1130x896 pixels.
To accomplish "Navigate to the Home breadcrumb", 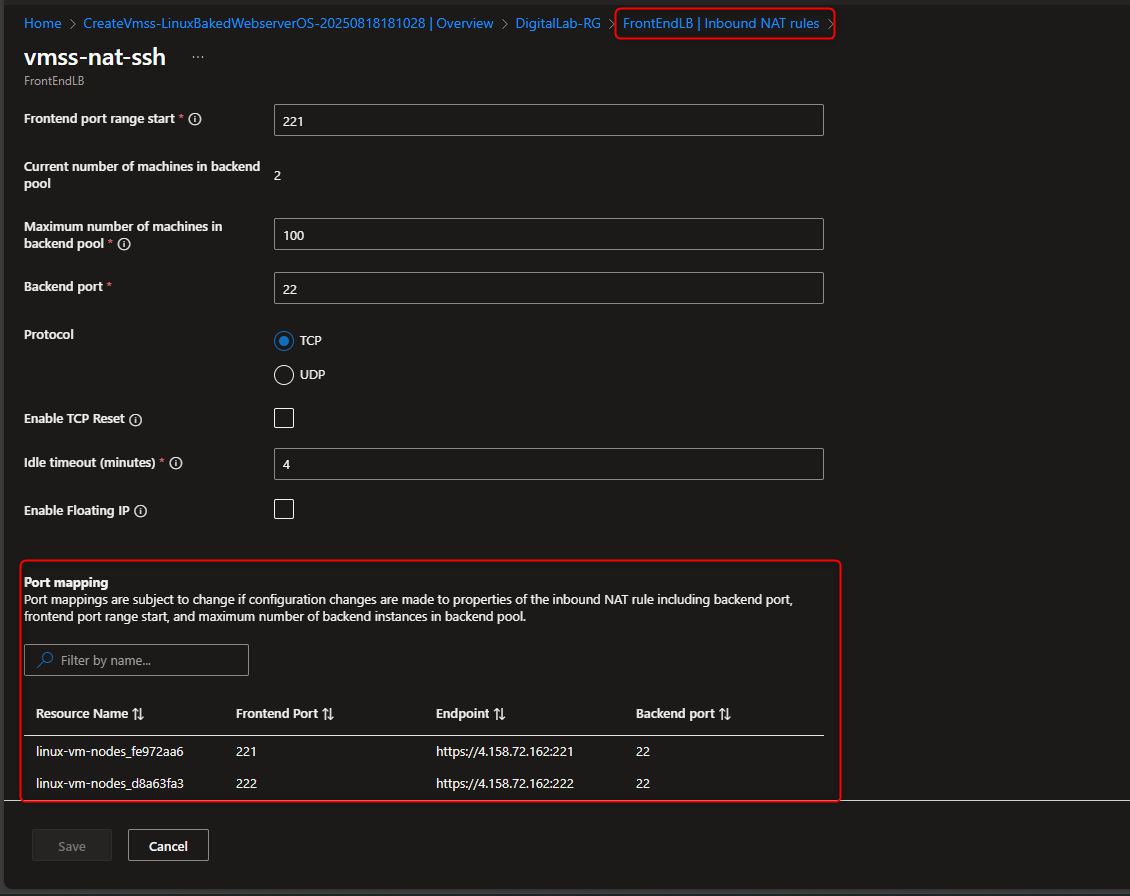I will tap(42, 23).
